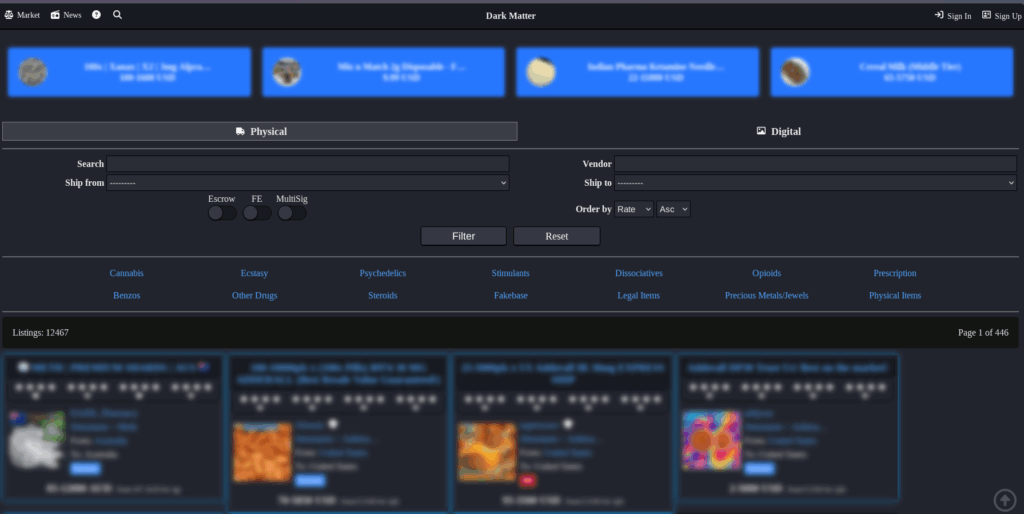Screen dimensions: 1024x514
Task: Click the Legal Items category link
Action: pyautogui.click(x=638, y=296)
